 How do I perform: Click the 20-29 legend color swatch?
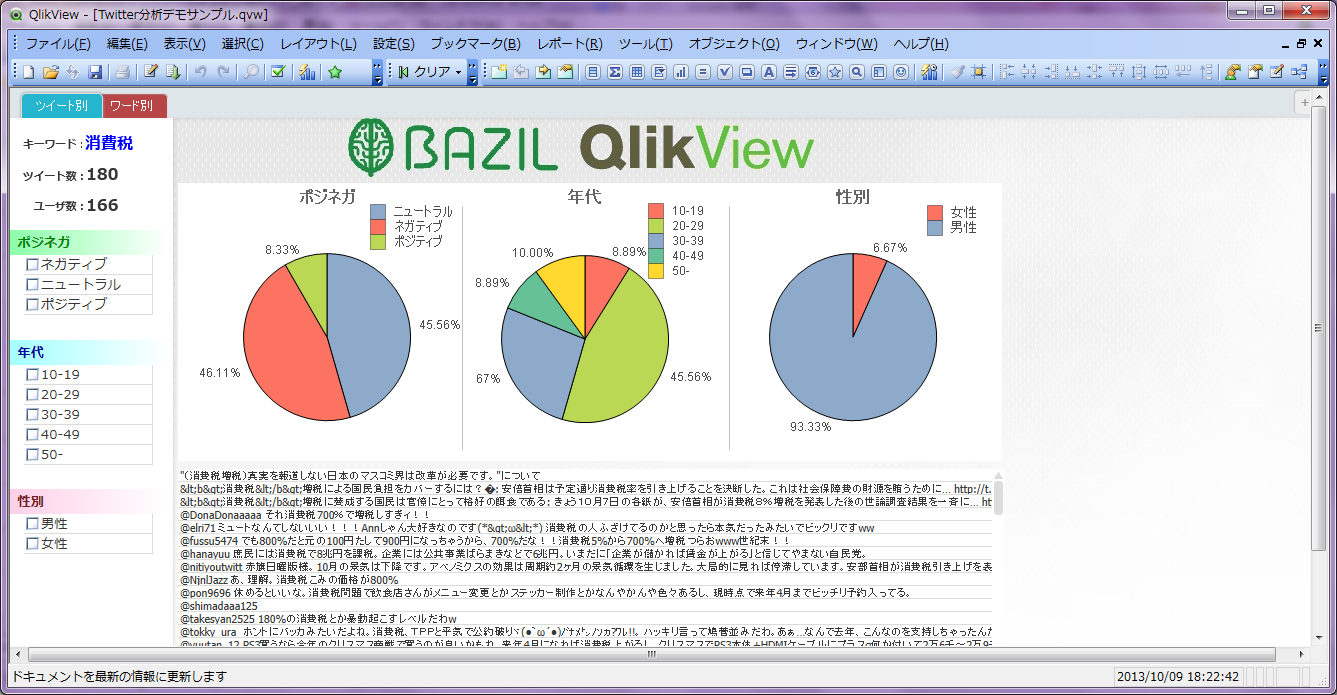point(656,226)
